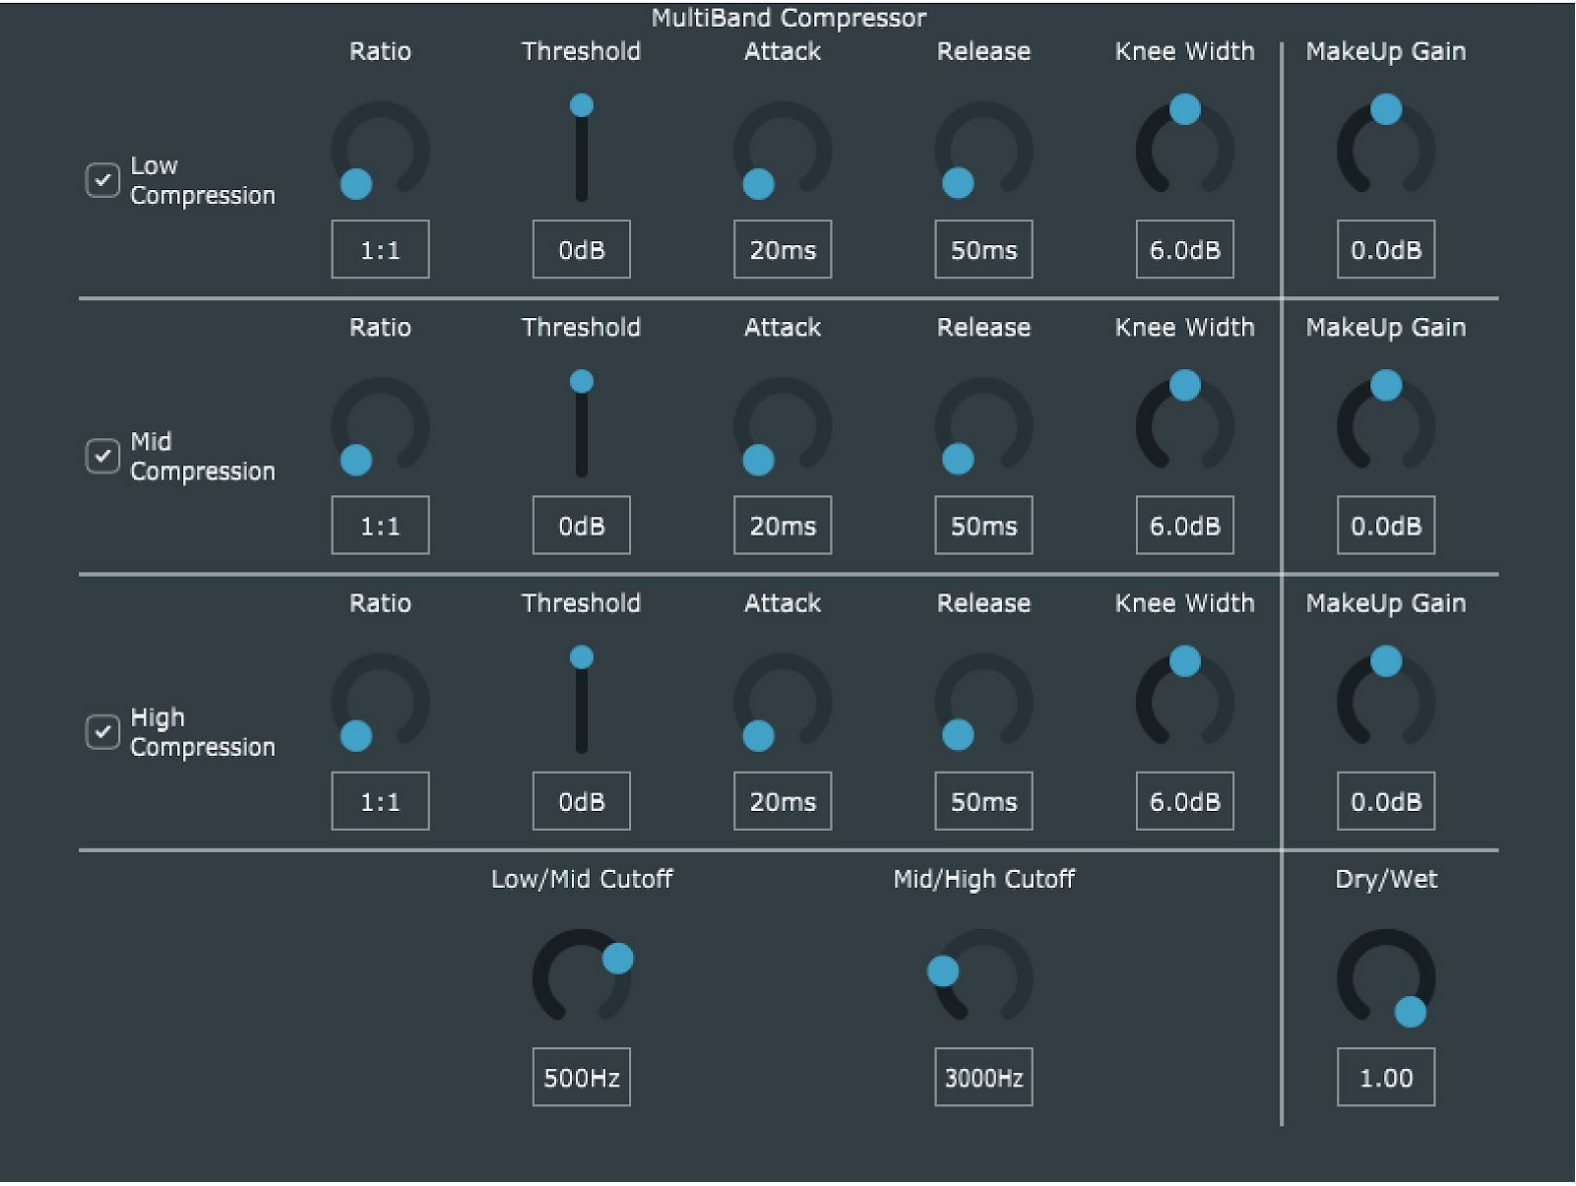Disable the High Compression checkbox
Image resolution: width=1576 pixels, height=1186 pixels.
[102, 732]
